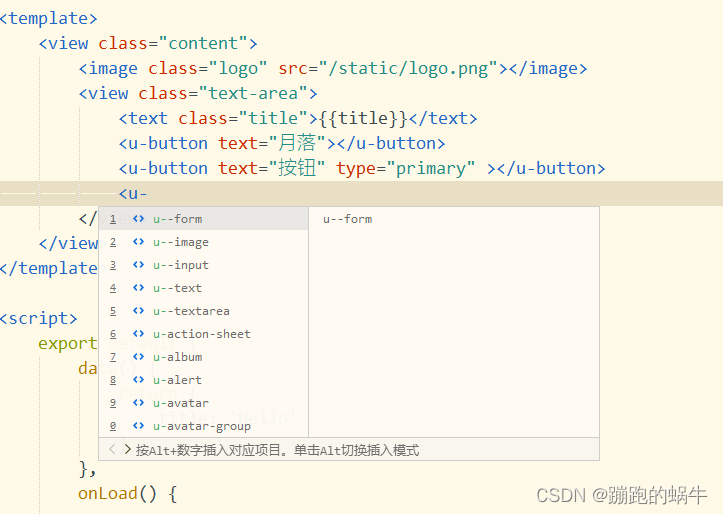This screenshot has height=514, width=723.
Task: Select the u--form autocomplete suggestion
Action: 203,219
